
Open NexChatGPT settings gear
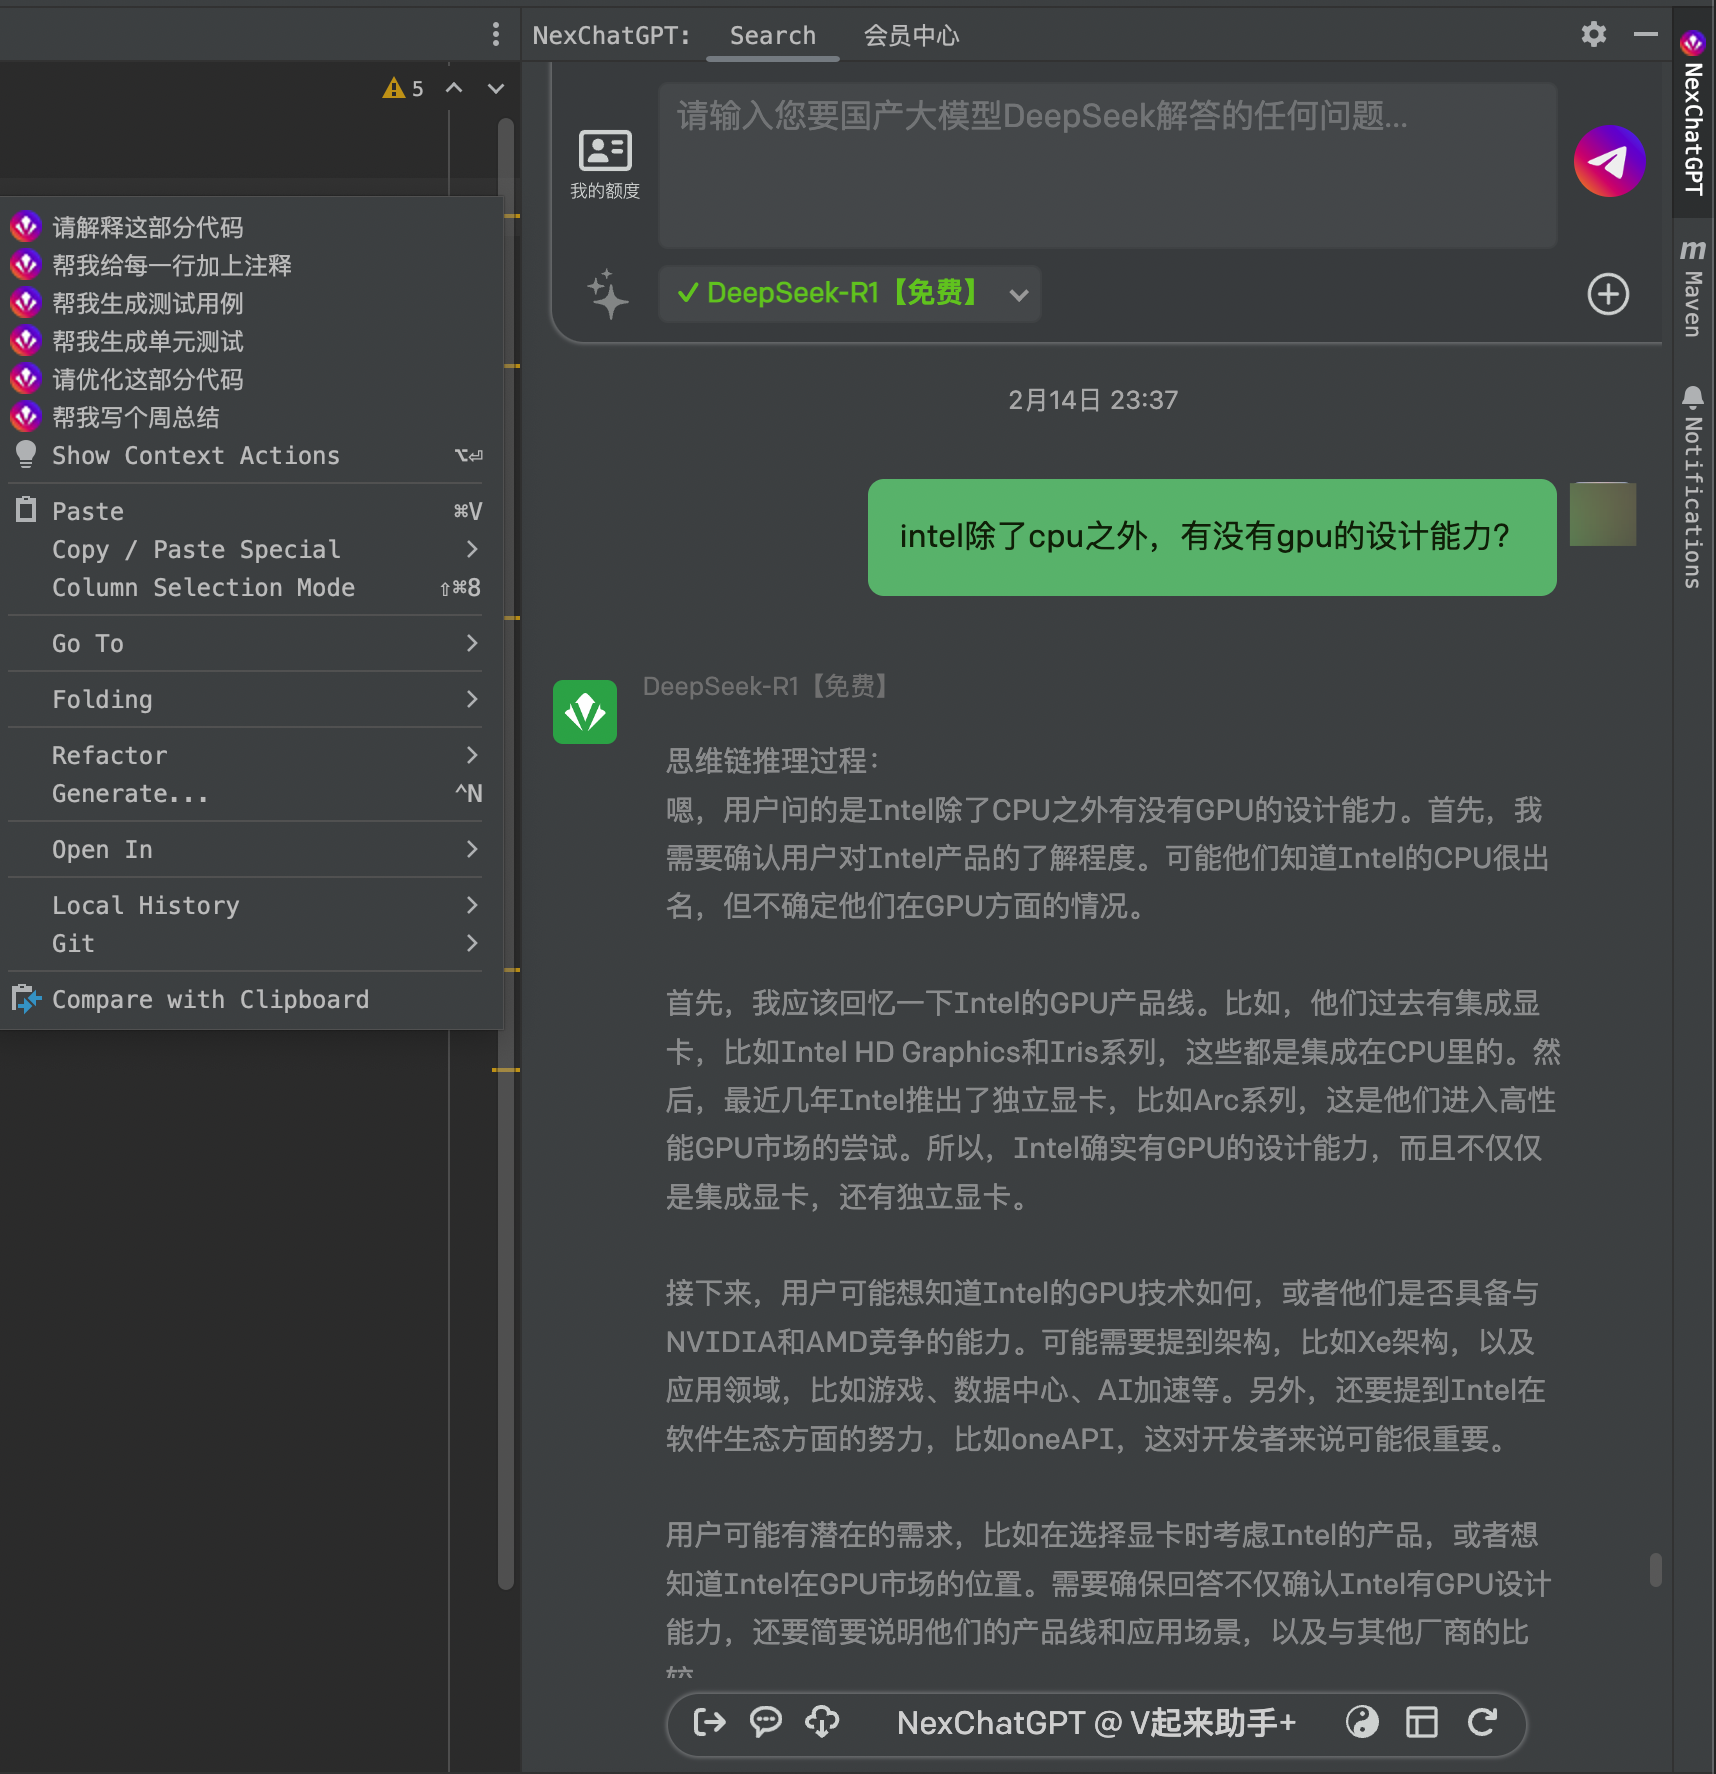(x=1594, y=35)
